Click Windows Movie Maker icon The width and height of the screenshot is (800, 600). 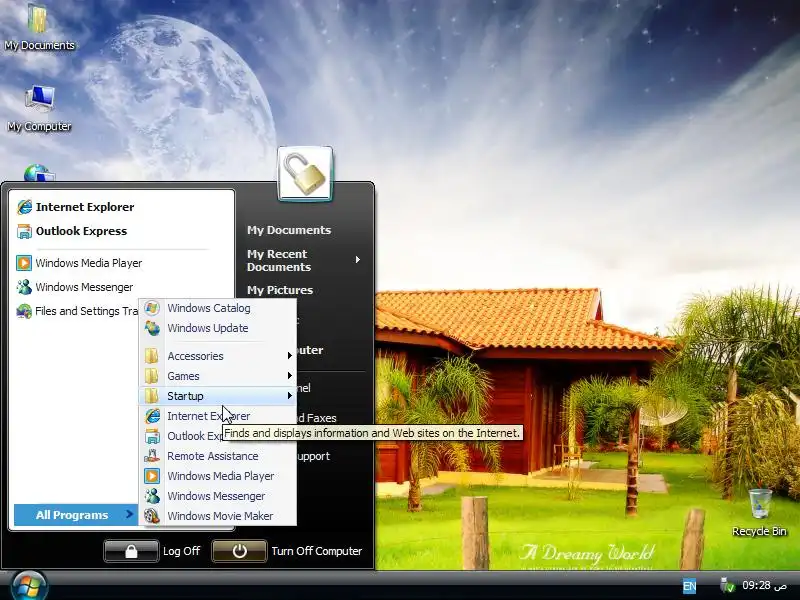coord(152,516)
